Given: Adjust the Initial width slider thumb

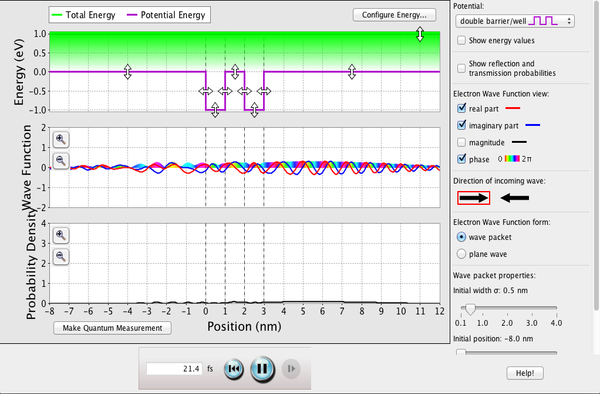Looking at the screenshot, I should 470,309.
